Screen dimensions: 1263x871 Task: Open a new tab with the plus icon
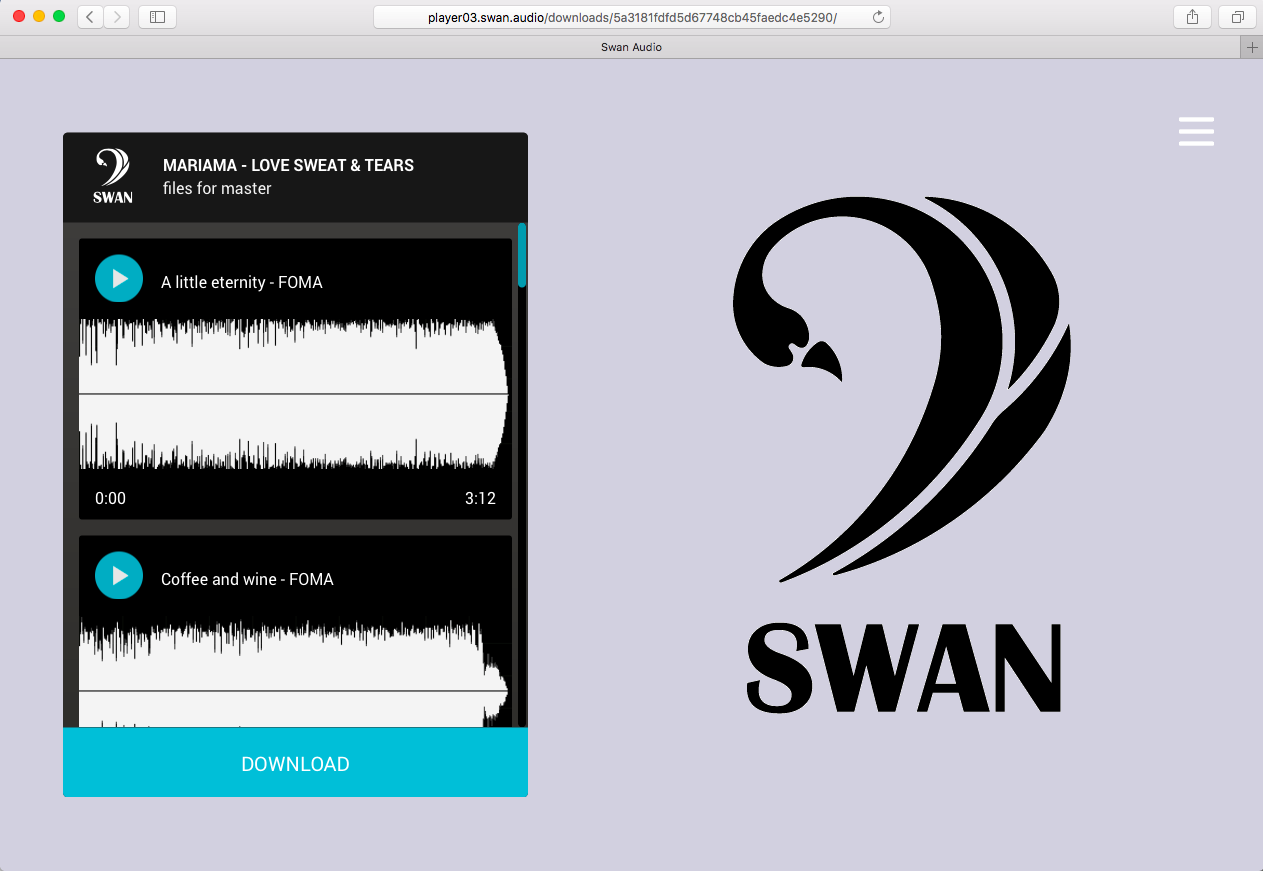1251,46
